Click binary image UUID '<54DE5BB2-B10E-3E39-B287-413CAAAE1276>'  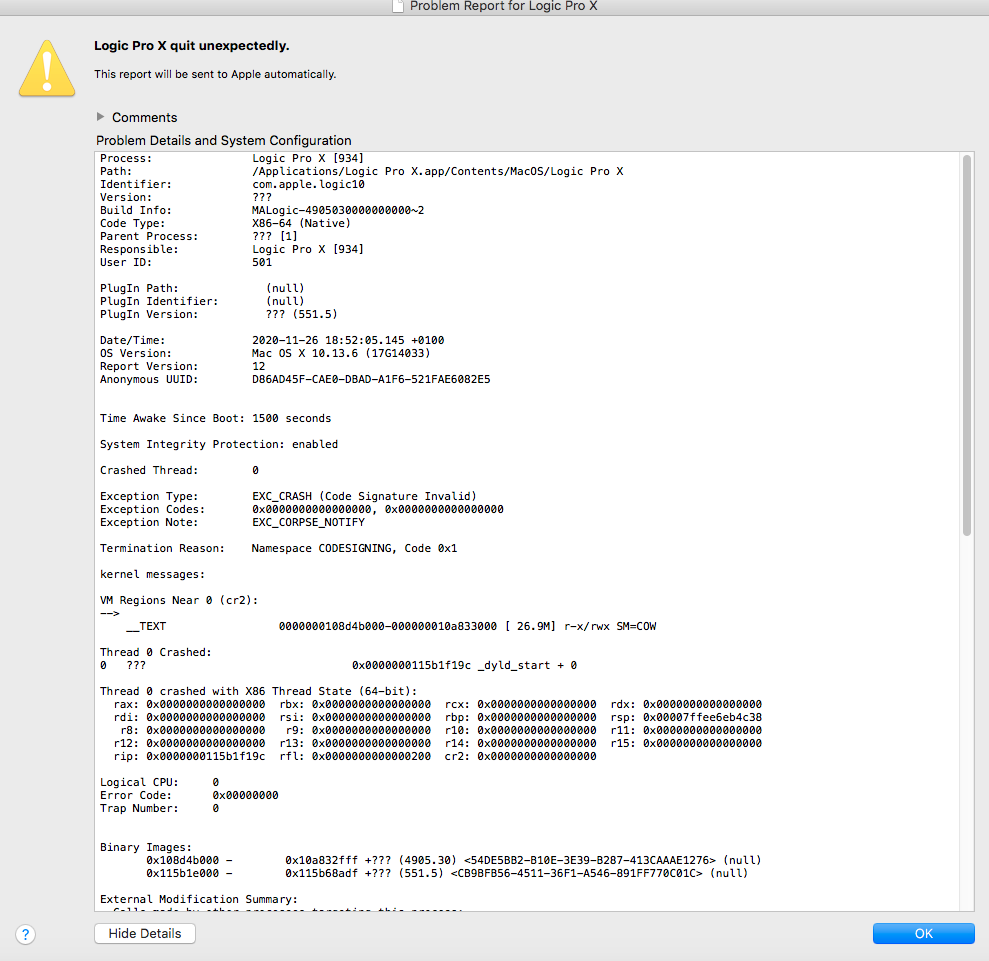(590, 860)
